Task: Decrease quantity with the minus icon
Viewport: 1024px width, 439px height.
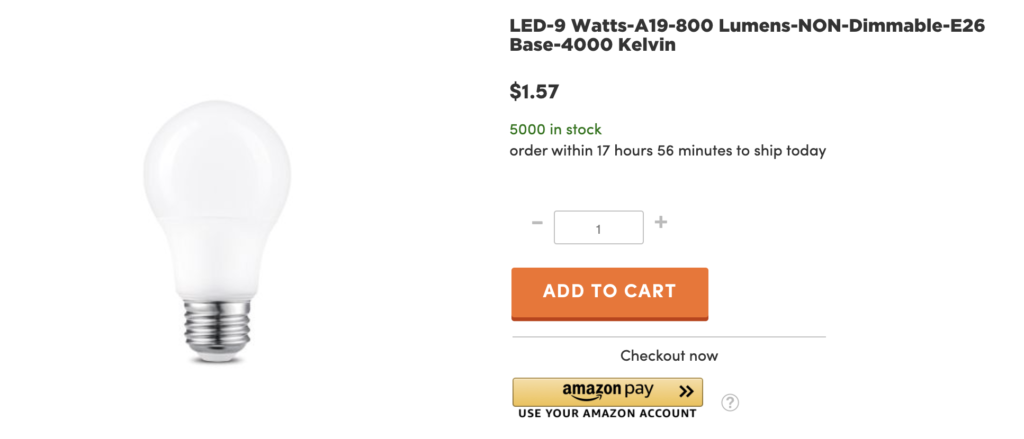Action: (537, 223)
